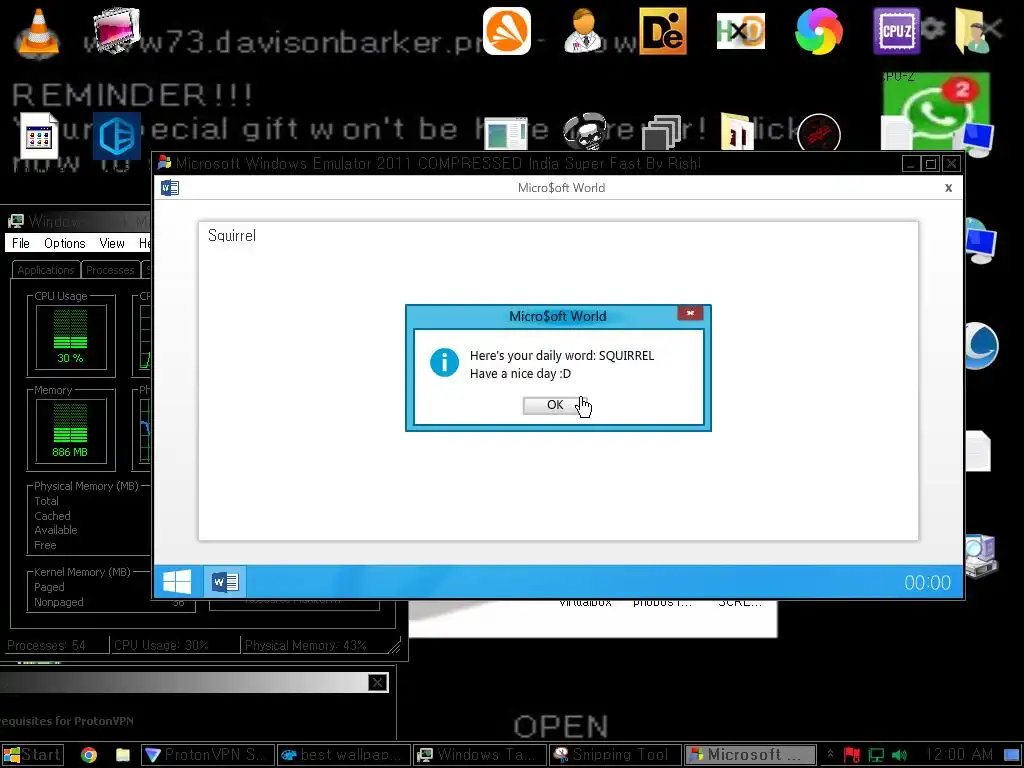Click the 00:00 clock in the emulator taskbar
Image resolution: width=1024 pixels, height=768 pixels.
point(927,583)
